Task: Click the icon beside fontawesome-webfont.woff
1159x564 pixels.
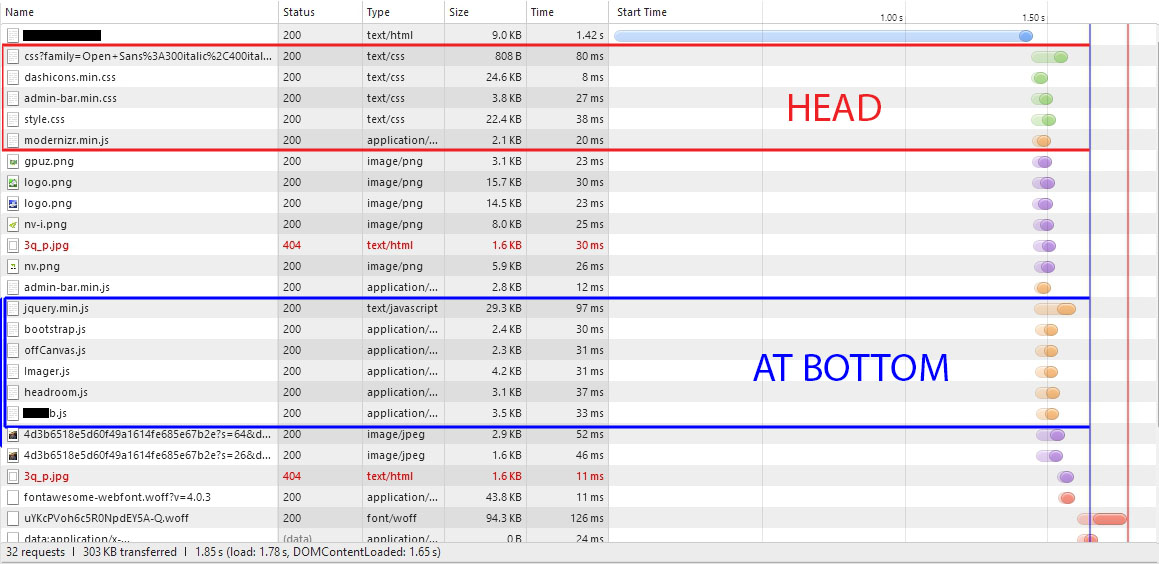Action: (13, 497)
